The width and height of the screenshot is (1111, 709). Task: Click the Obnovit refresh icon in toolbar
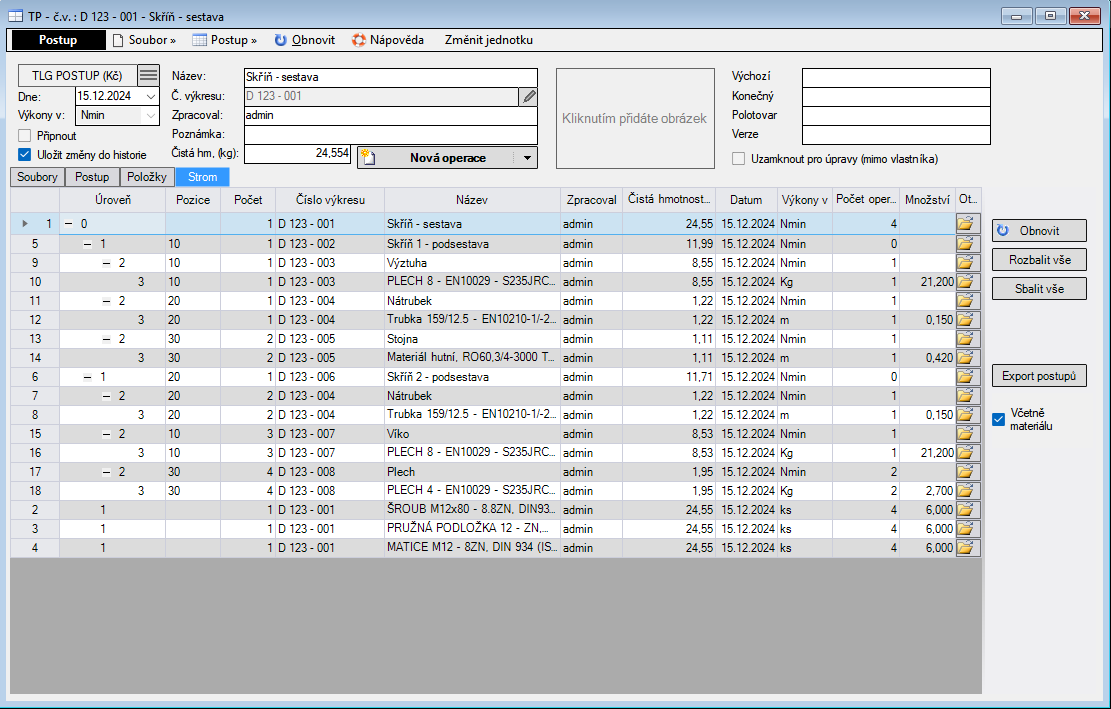tap(281, 40)
